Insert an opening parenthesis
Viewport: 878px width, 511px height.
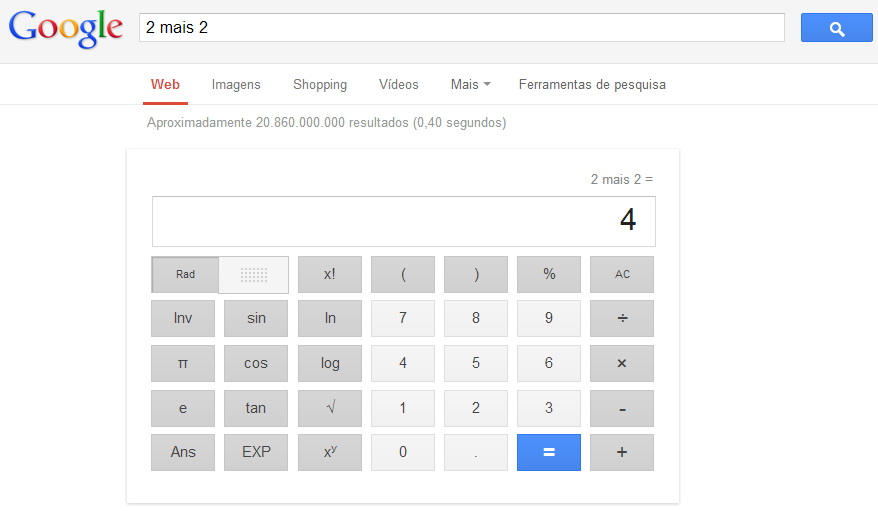click(x=403, y=274)
